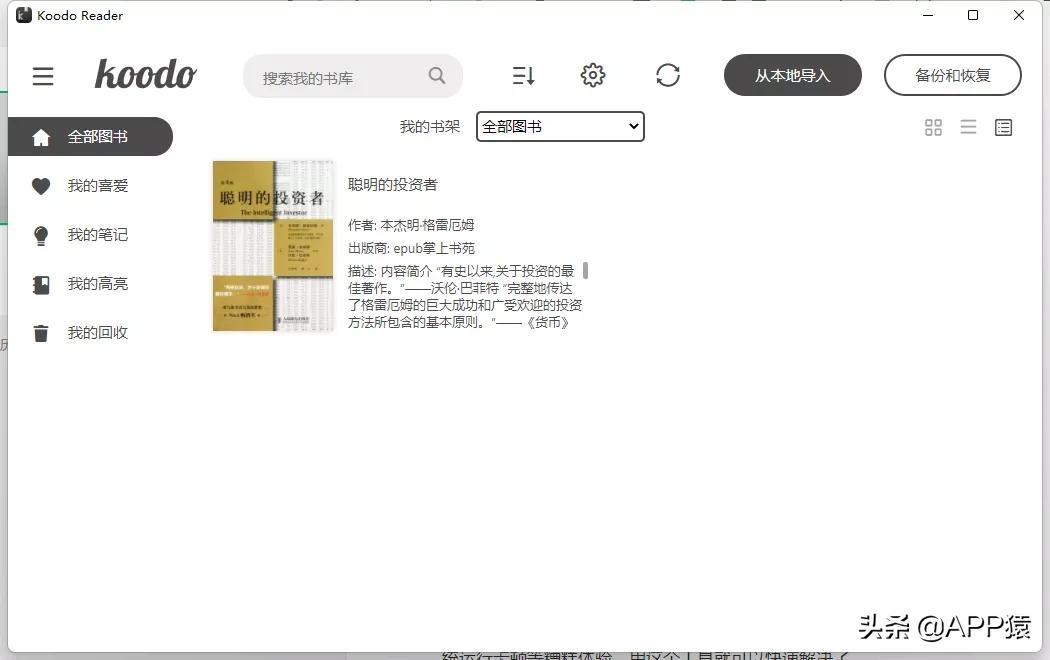Expand the bookshelf filter combo box arrow
The image size is (1050, 660).
(632, 127)
